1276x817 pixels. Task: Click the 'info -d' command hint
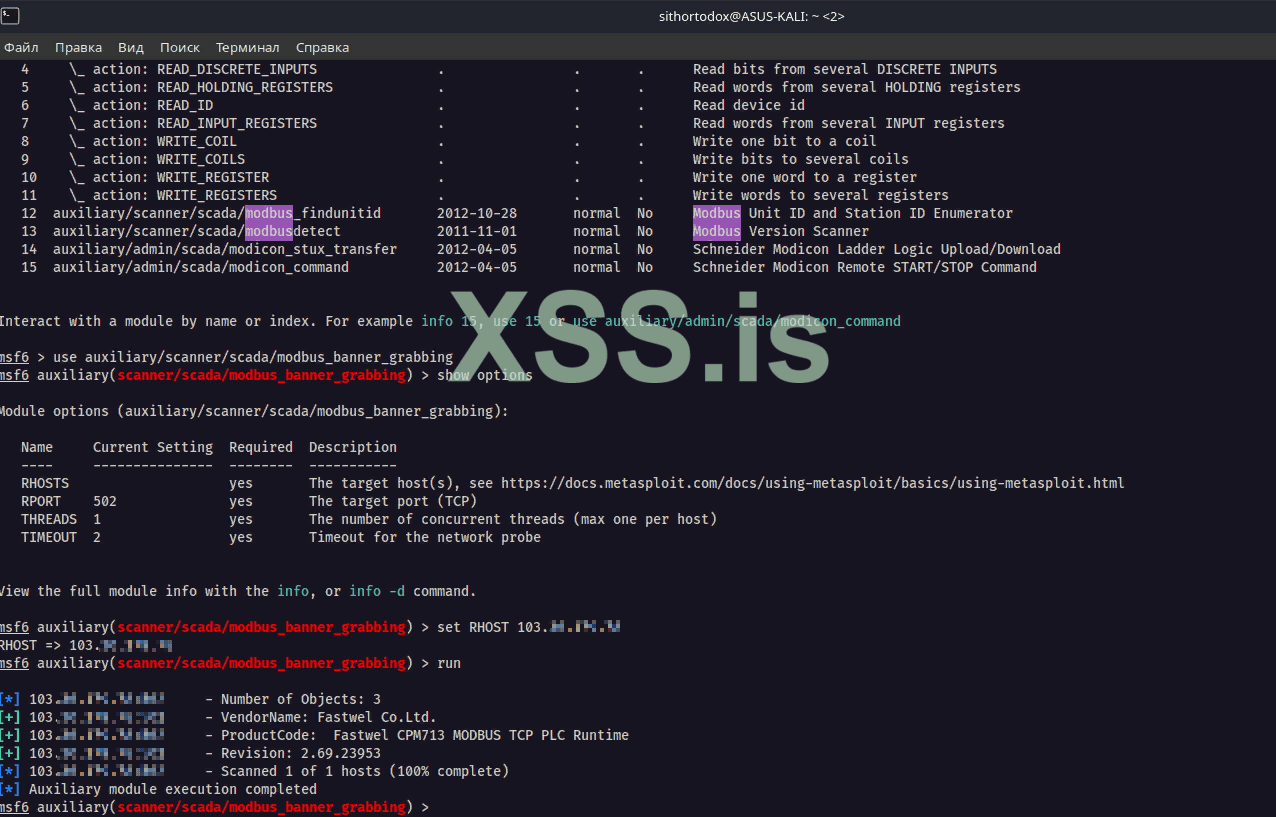coord(377,591)
